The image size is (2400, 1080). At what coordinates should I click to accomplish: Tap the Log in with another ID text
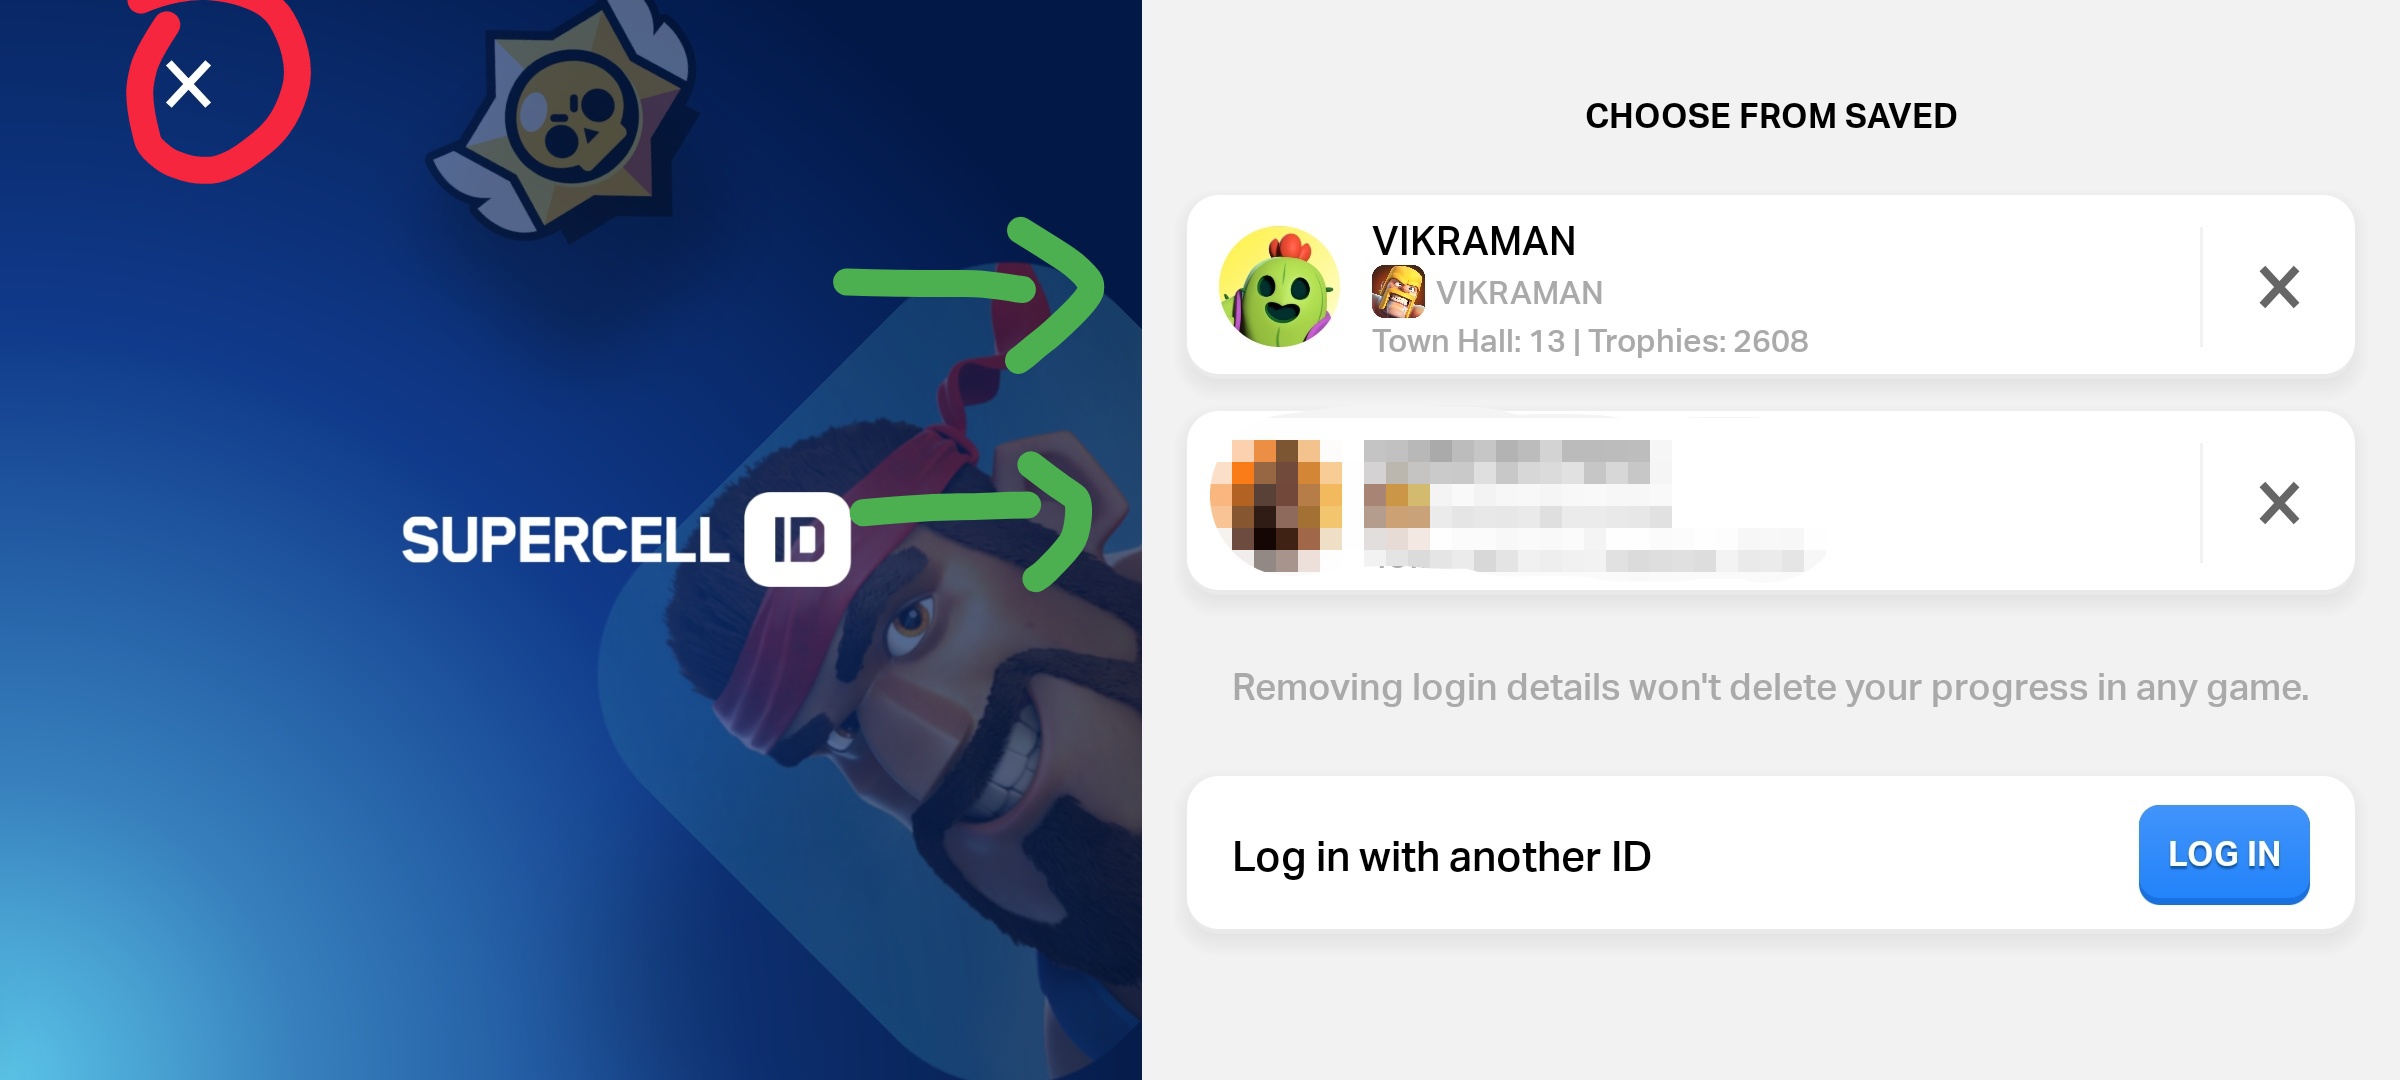(1441, 857)
